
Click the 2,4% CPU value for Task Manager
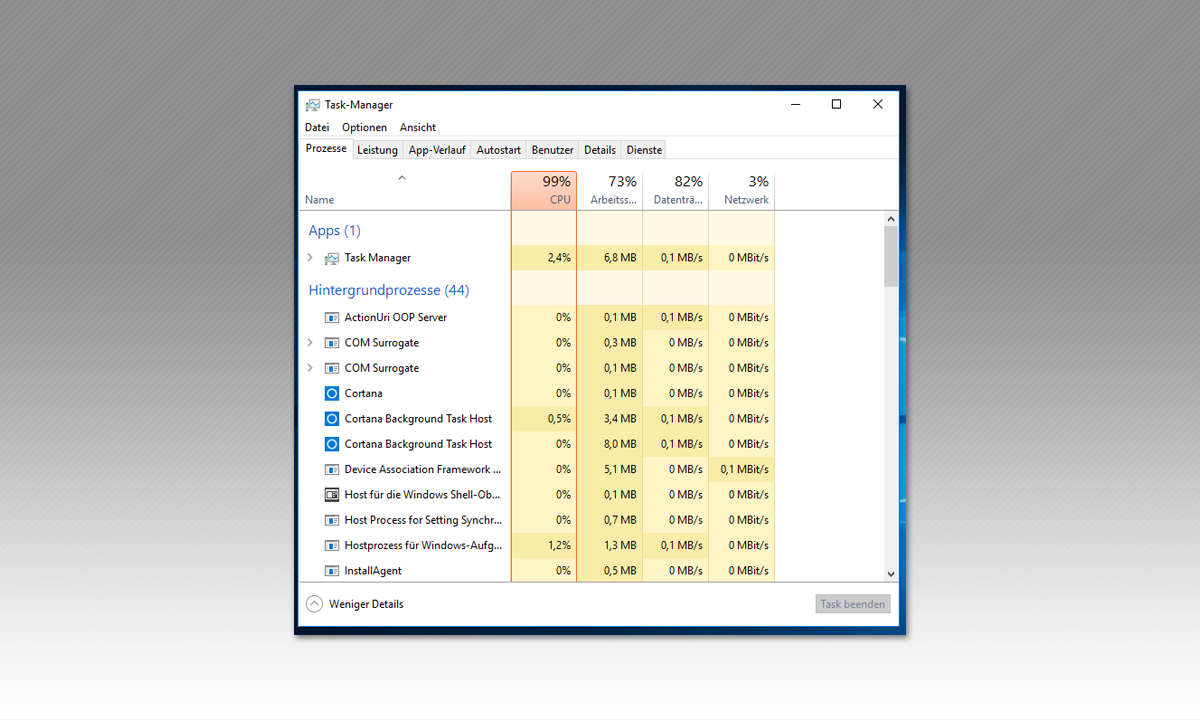pyautogui.click(x=559, y=258)
